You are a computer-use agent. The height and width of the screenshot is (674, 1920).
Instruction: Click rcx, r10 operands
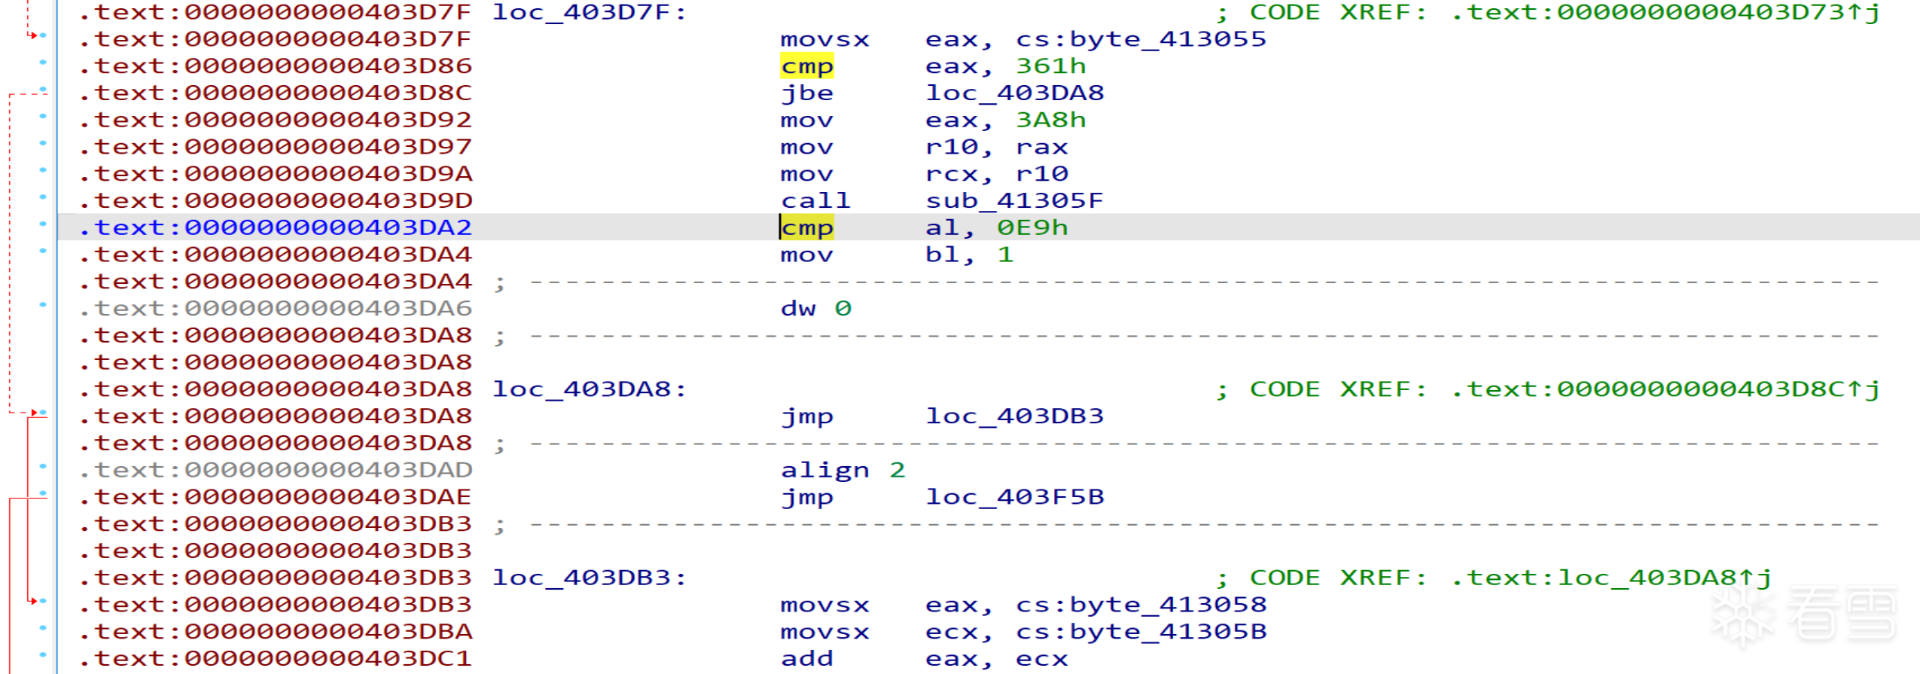997,175
